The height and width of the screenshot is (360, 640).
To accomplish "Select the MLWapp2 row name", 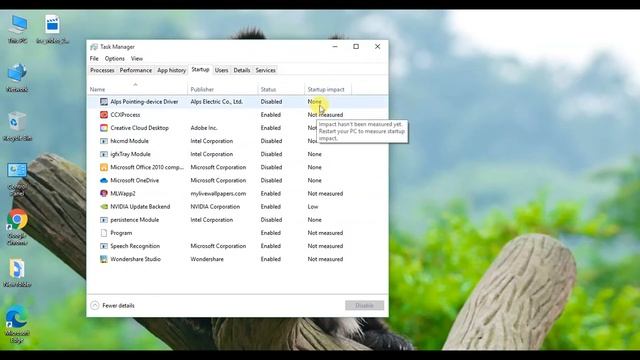I will click(123, 193).
